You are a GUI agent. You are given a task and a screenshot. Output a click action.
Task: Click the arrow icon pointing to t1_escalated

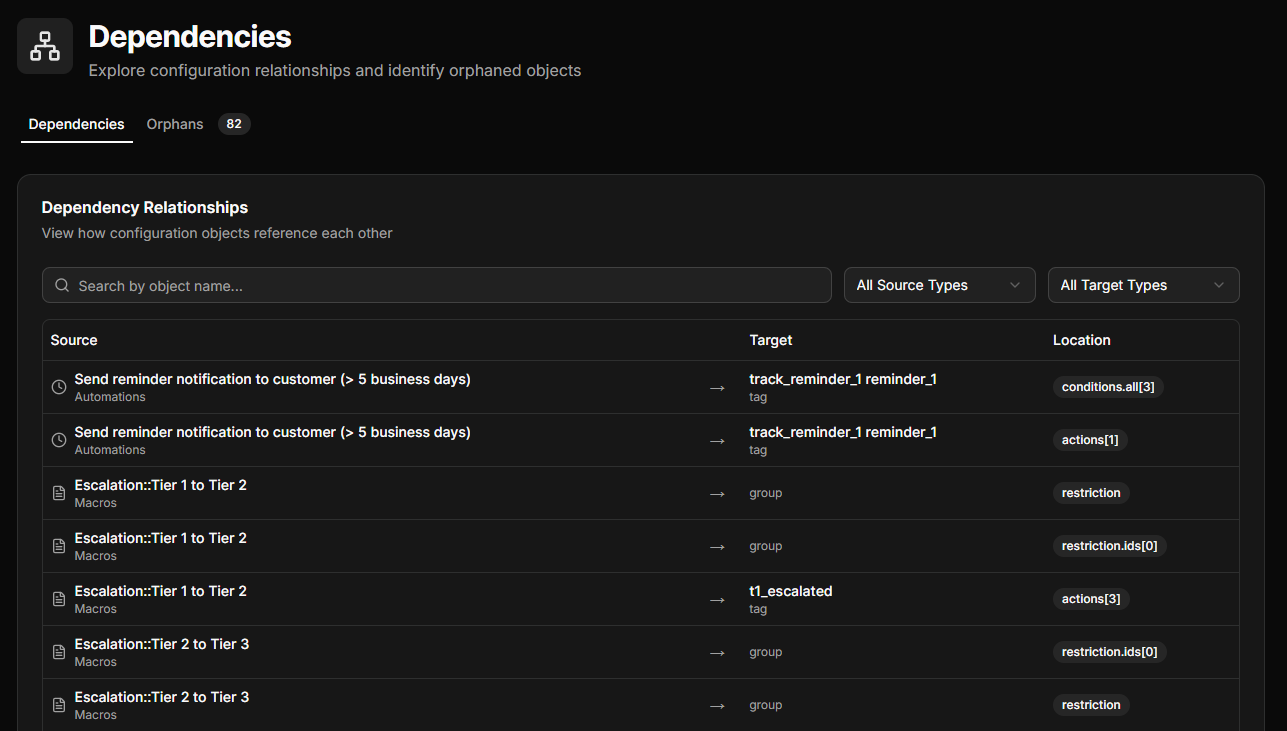tap(716, 599)
